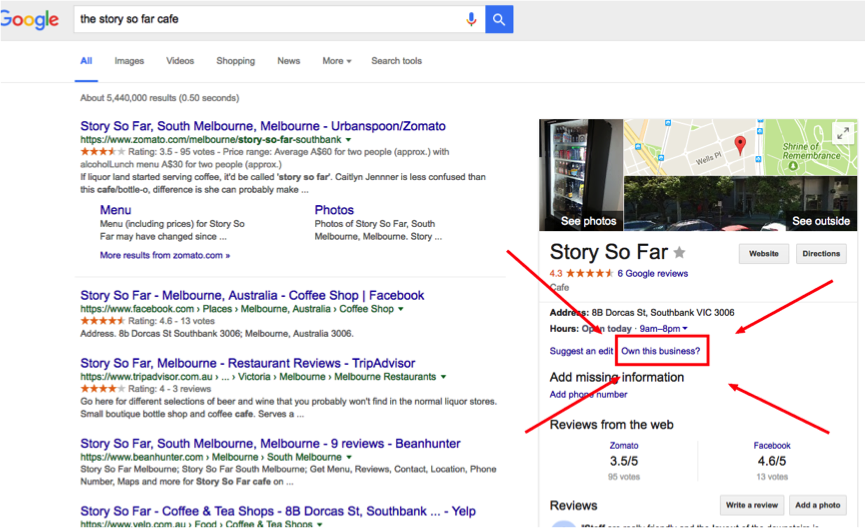Open the Zomato Menu sitelink

(115, 210)
